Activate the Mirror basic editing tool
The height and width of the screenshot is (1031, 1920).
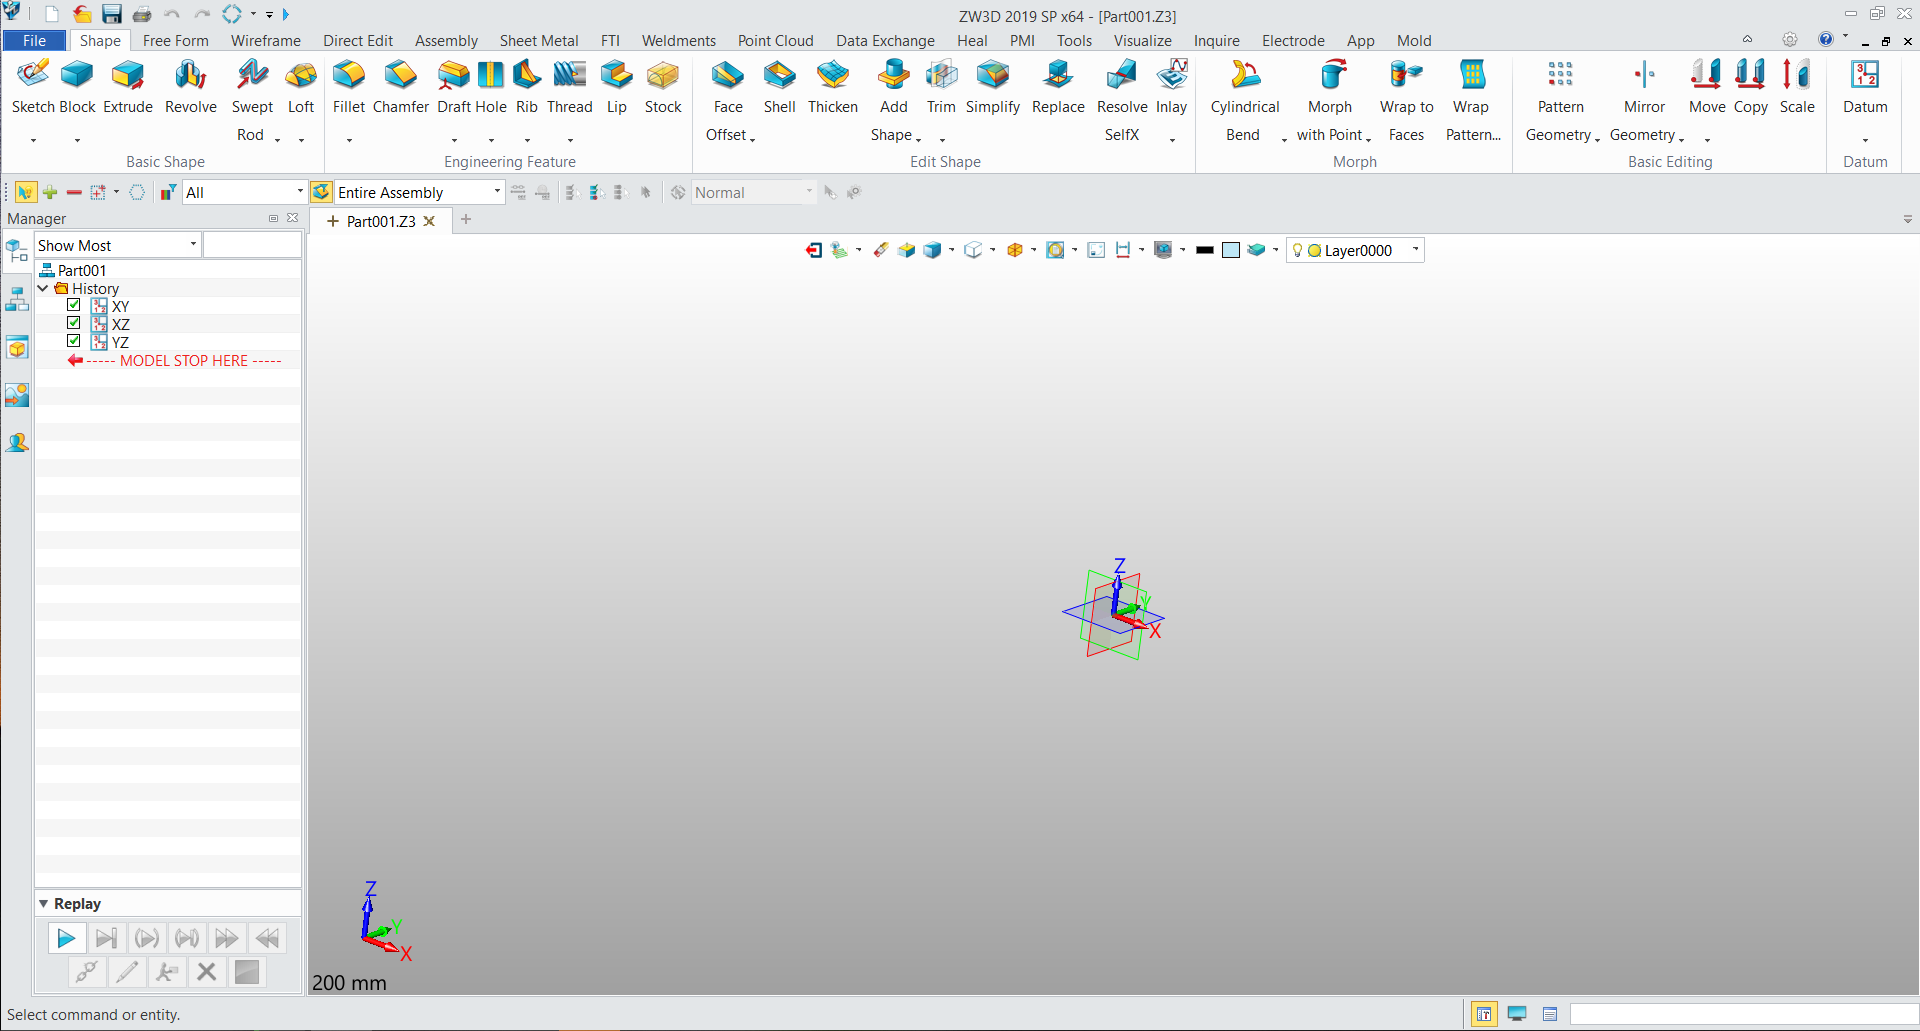click(x=1643, y=85)
